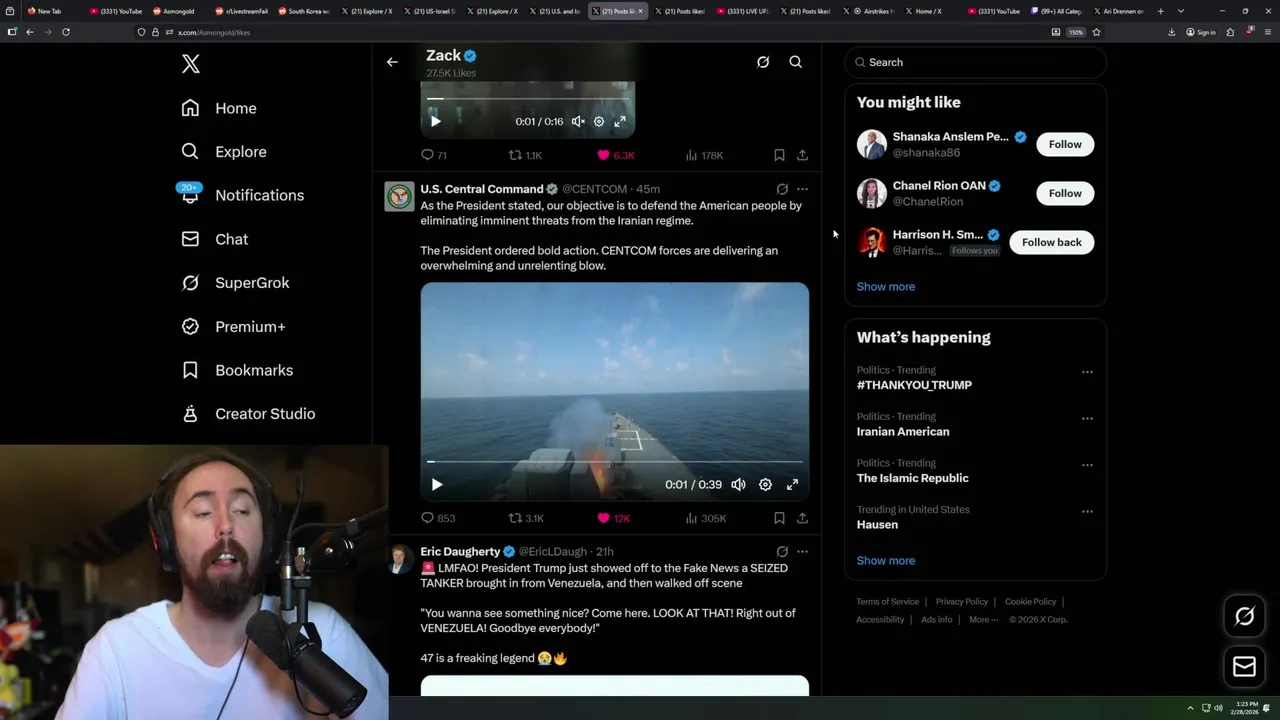Expand the More footer menu
1280x720 pixels.
pos(983,620)
